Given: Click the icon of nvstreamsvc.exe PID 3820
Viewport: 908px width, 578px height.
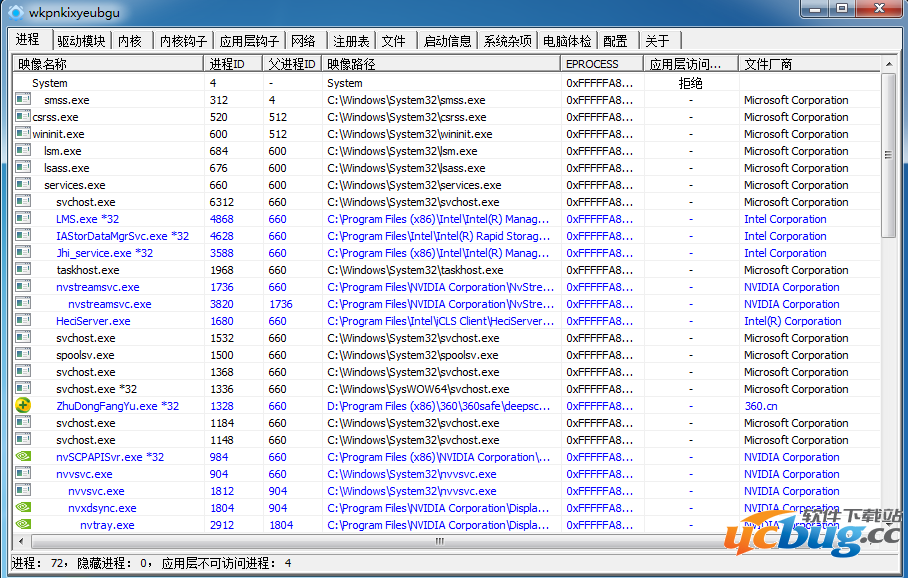Looking at the screenshot, I should [23, 303].
